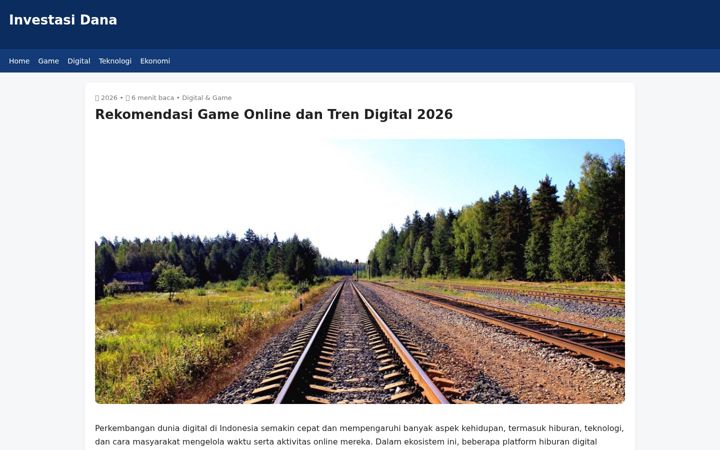Open the Game menu item in the navbar
Screen dimensions: 720x450
(x=48, y=61)
